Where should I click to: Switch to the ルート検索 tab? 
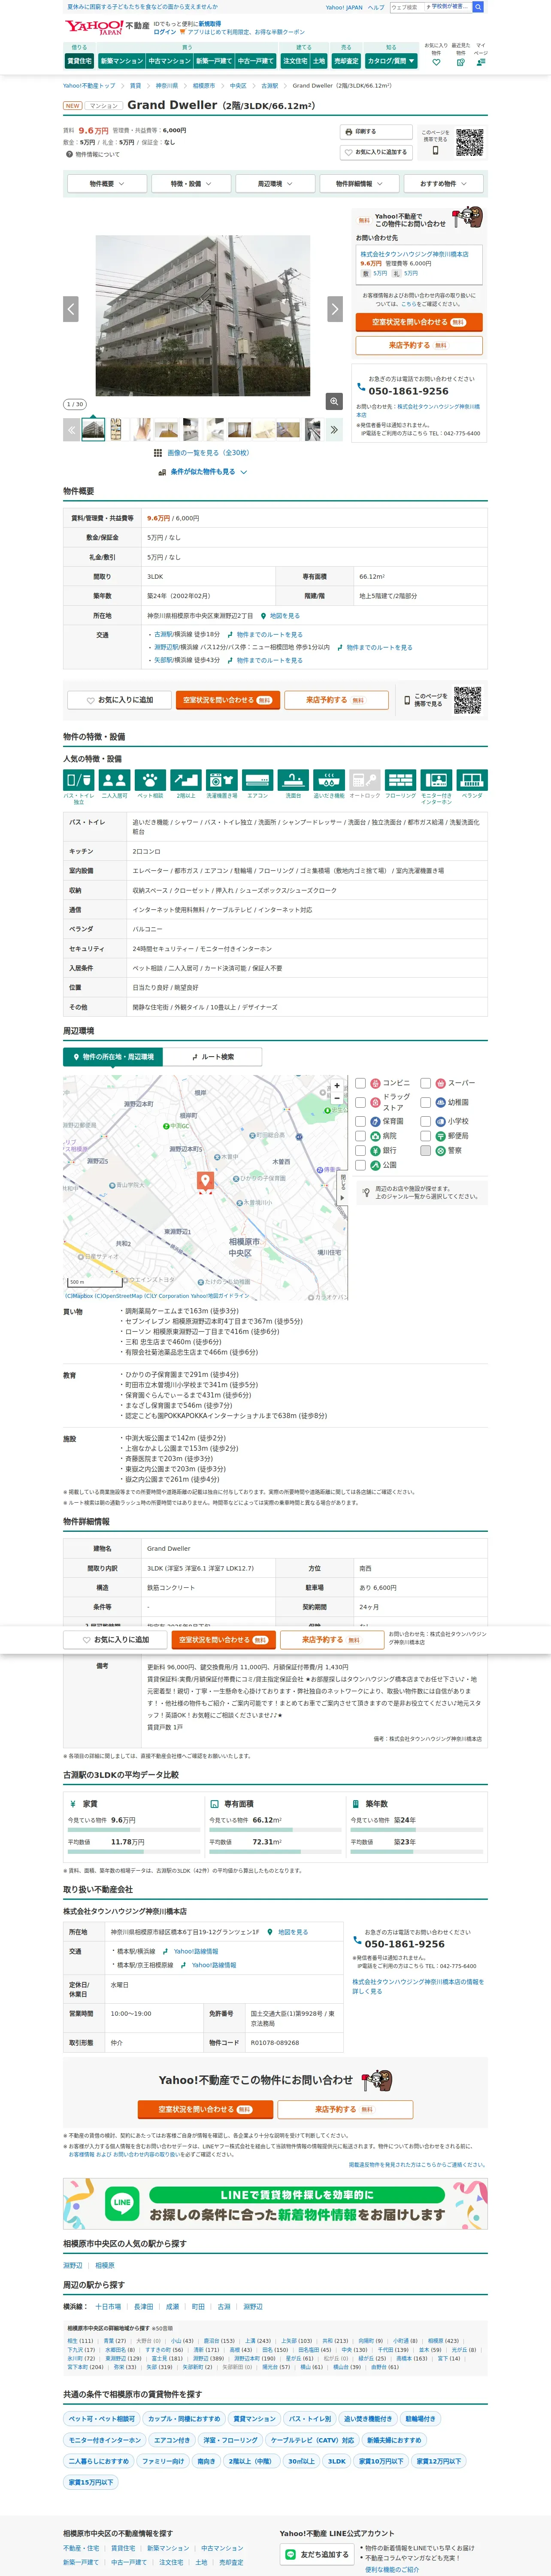point(213,1057)
